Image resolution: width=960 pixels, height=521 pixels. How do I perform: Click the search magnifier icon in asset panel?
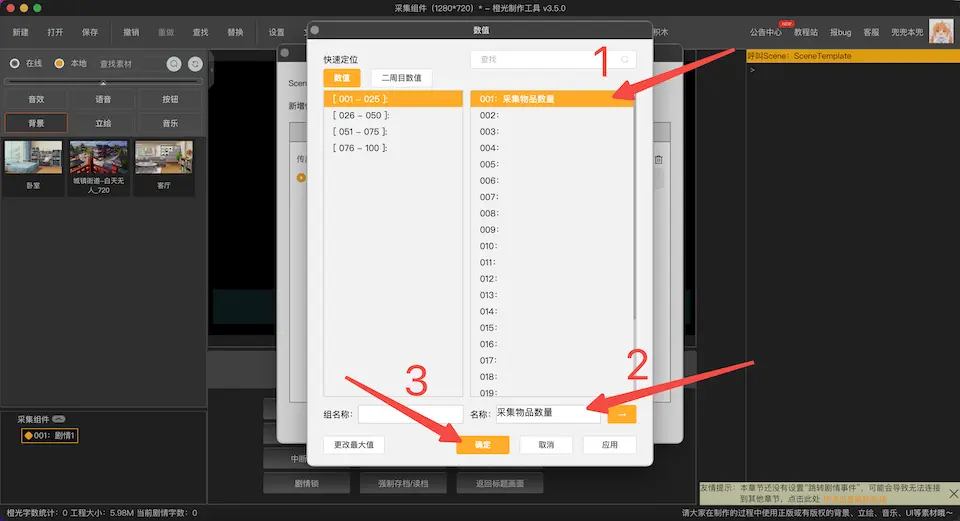coord(174,64)
